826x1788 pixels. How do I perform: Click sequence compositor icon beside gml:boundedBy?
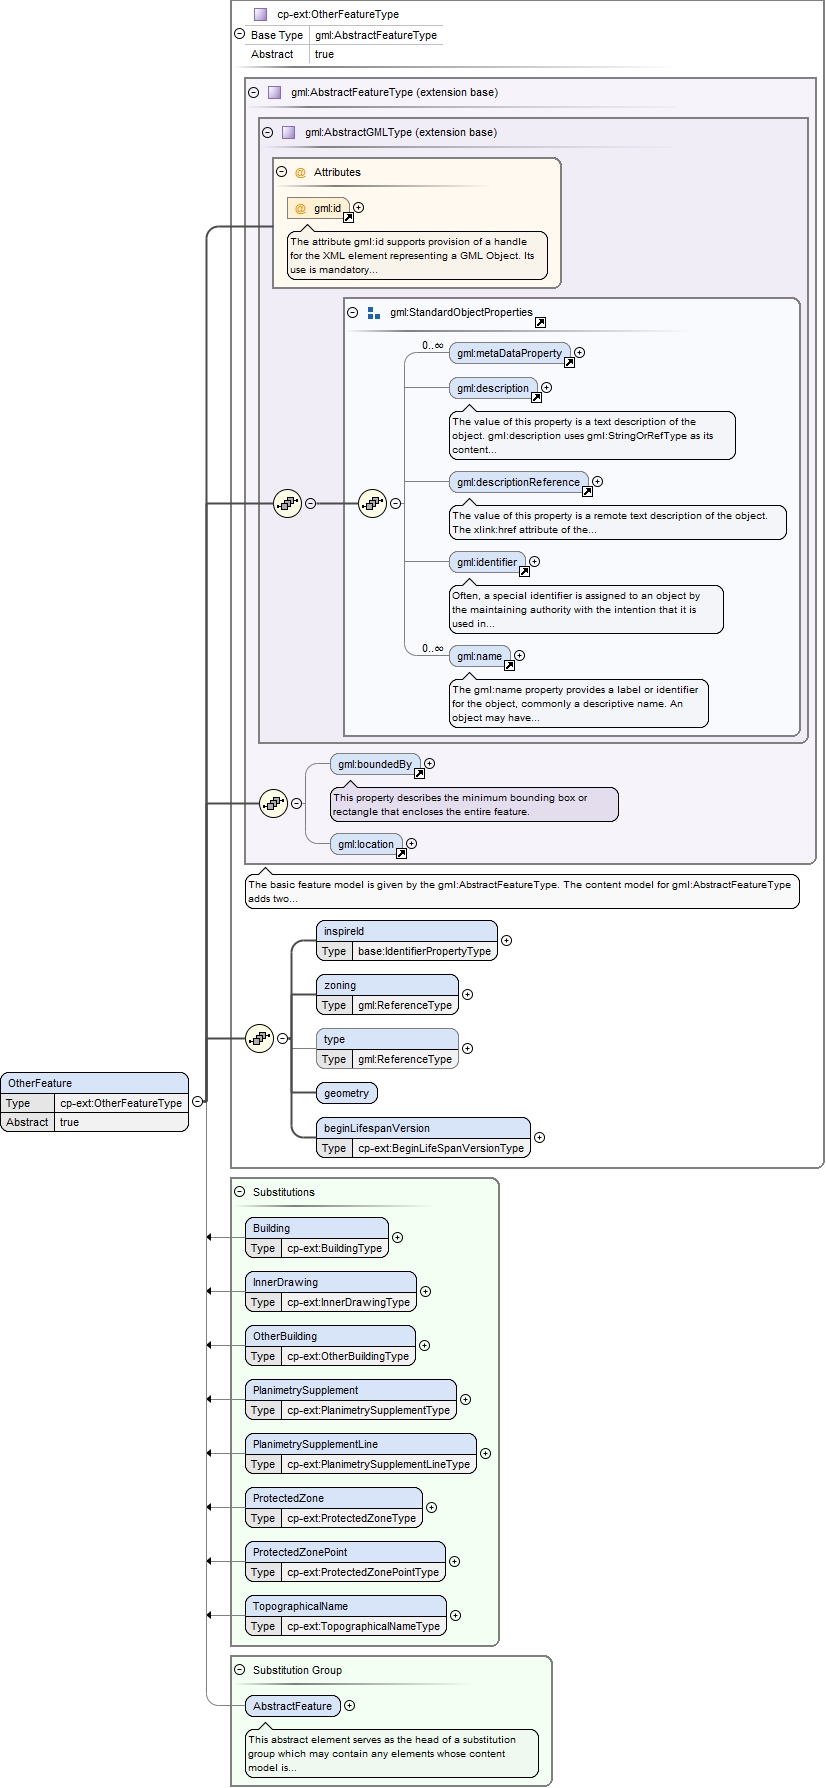click(274, 803)
